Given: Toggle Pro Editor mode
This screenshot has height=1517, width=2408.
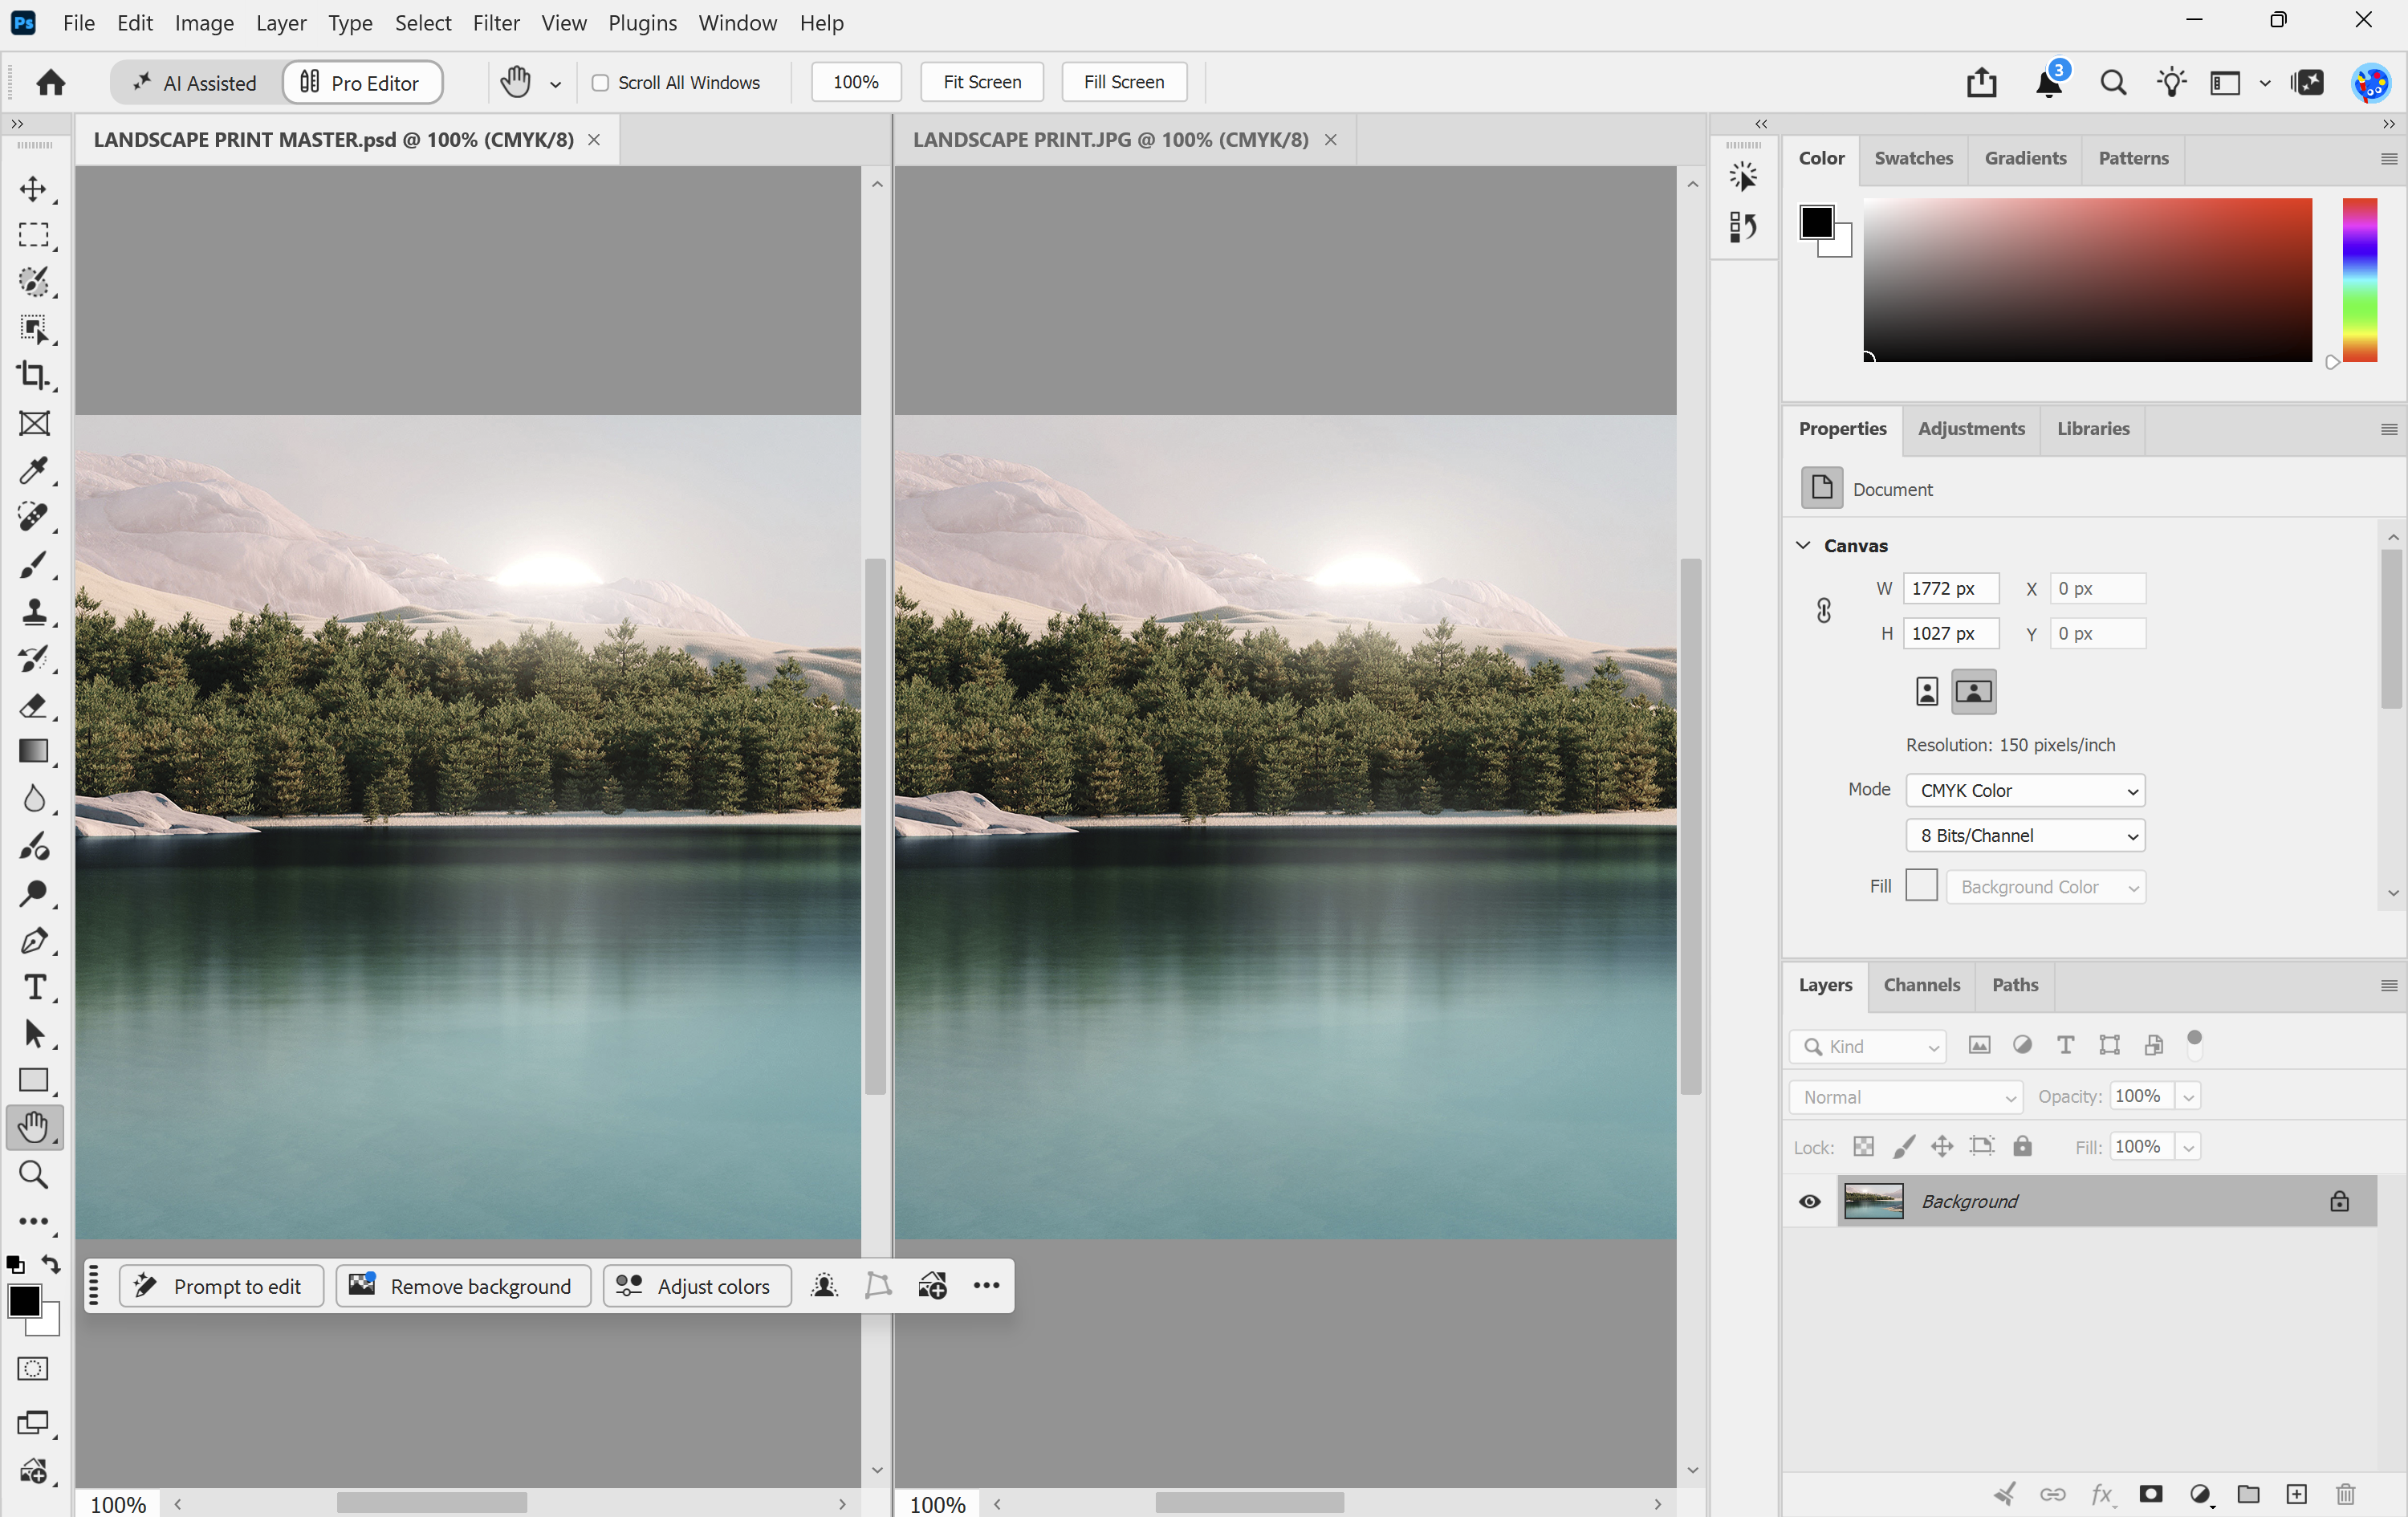Looking at the screenshot, I should 362,82.
